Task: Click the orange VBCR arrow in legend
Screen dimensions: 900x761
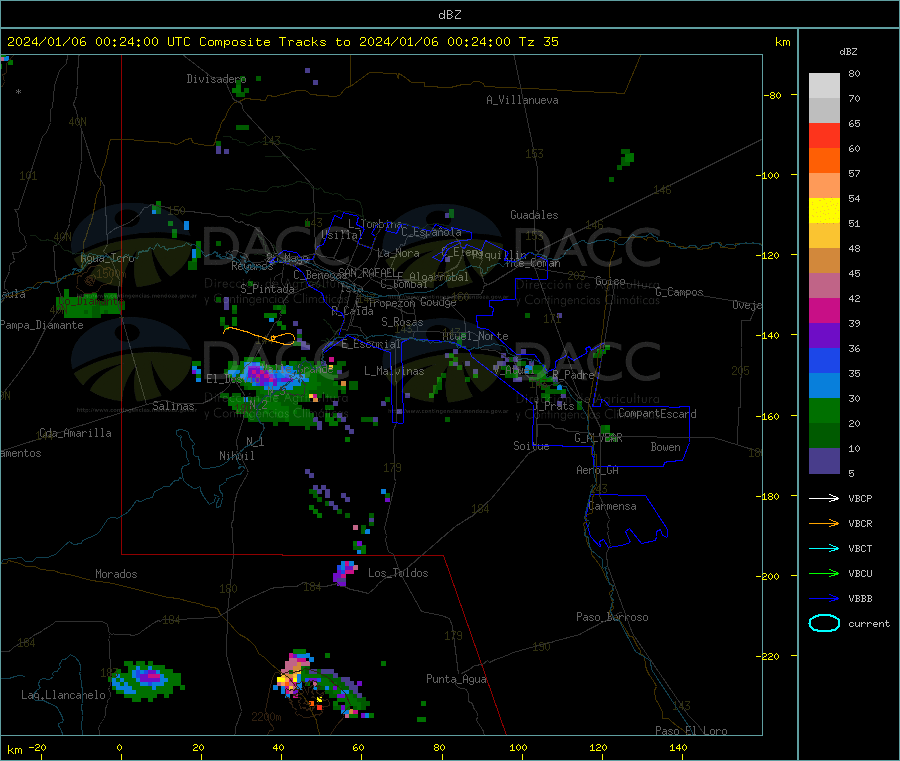Action: [824, 523]
